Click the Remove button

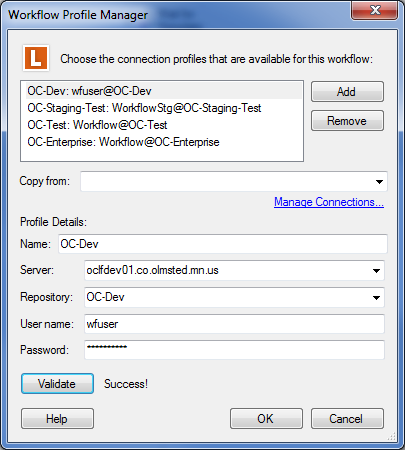tap(347, 121)
